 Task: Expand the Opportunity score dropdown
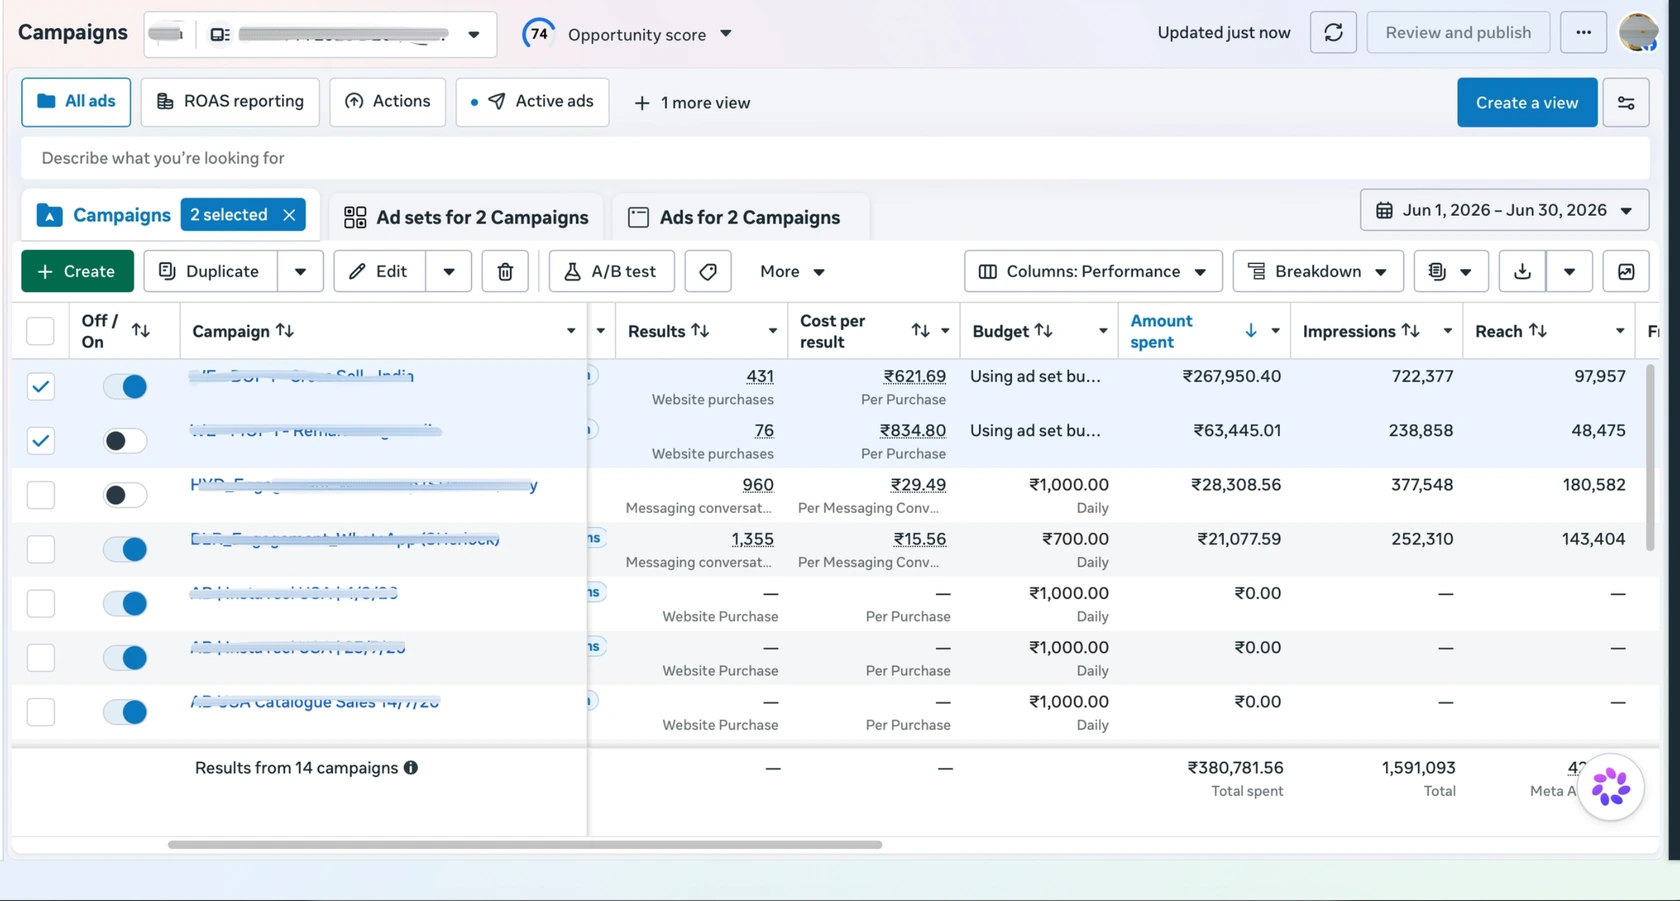point(726,34)
